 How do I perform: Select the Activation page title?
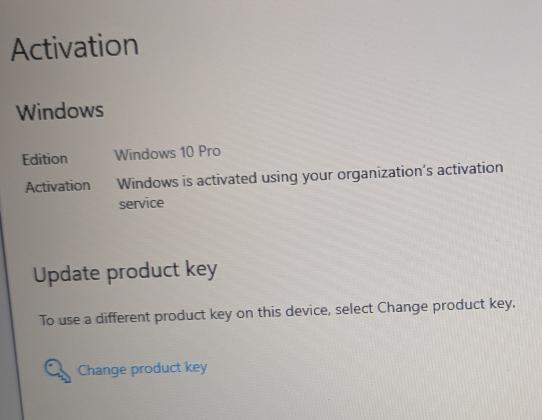[75, 47]
